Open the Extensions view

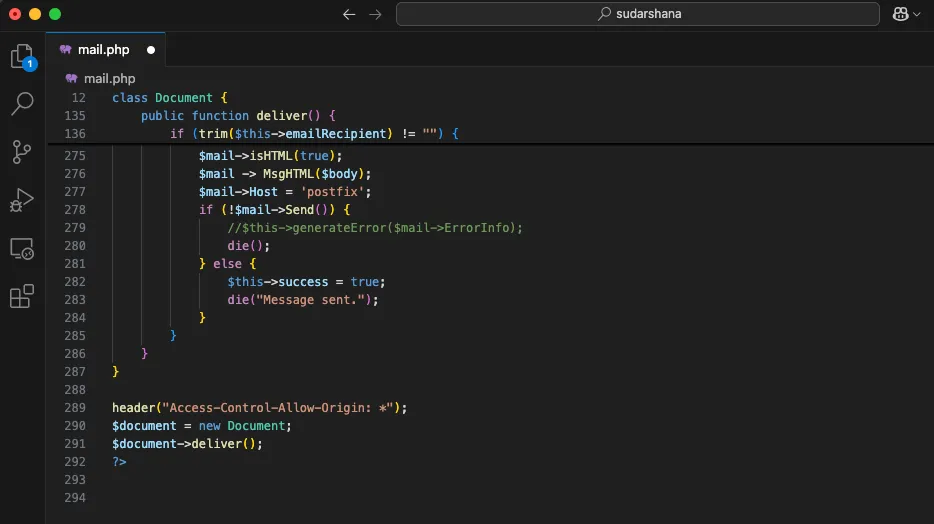coord(22,296)
